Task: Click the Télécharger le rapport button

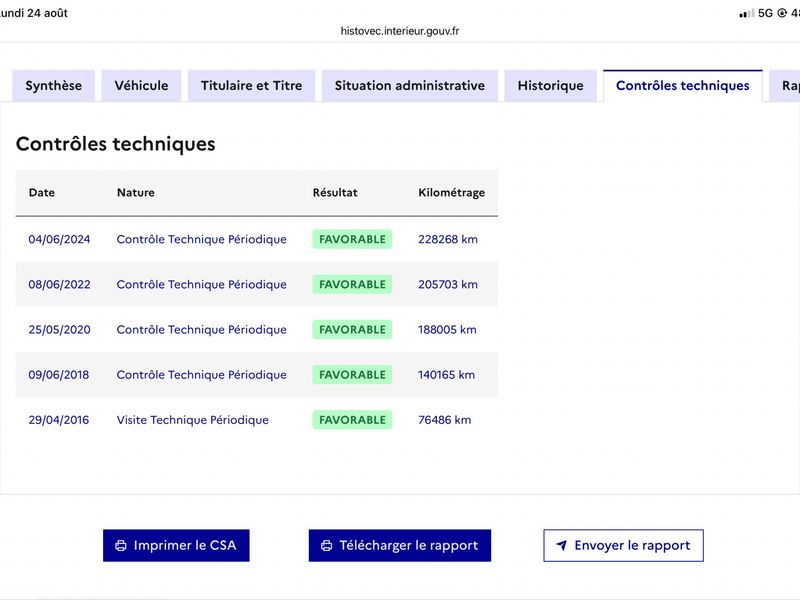Action: 399,545
